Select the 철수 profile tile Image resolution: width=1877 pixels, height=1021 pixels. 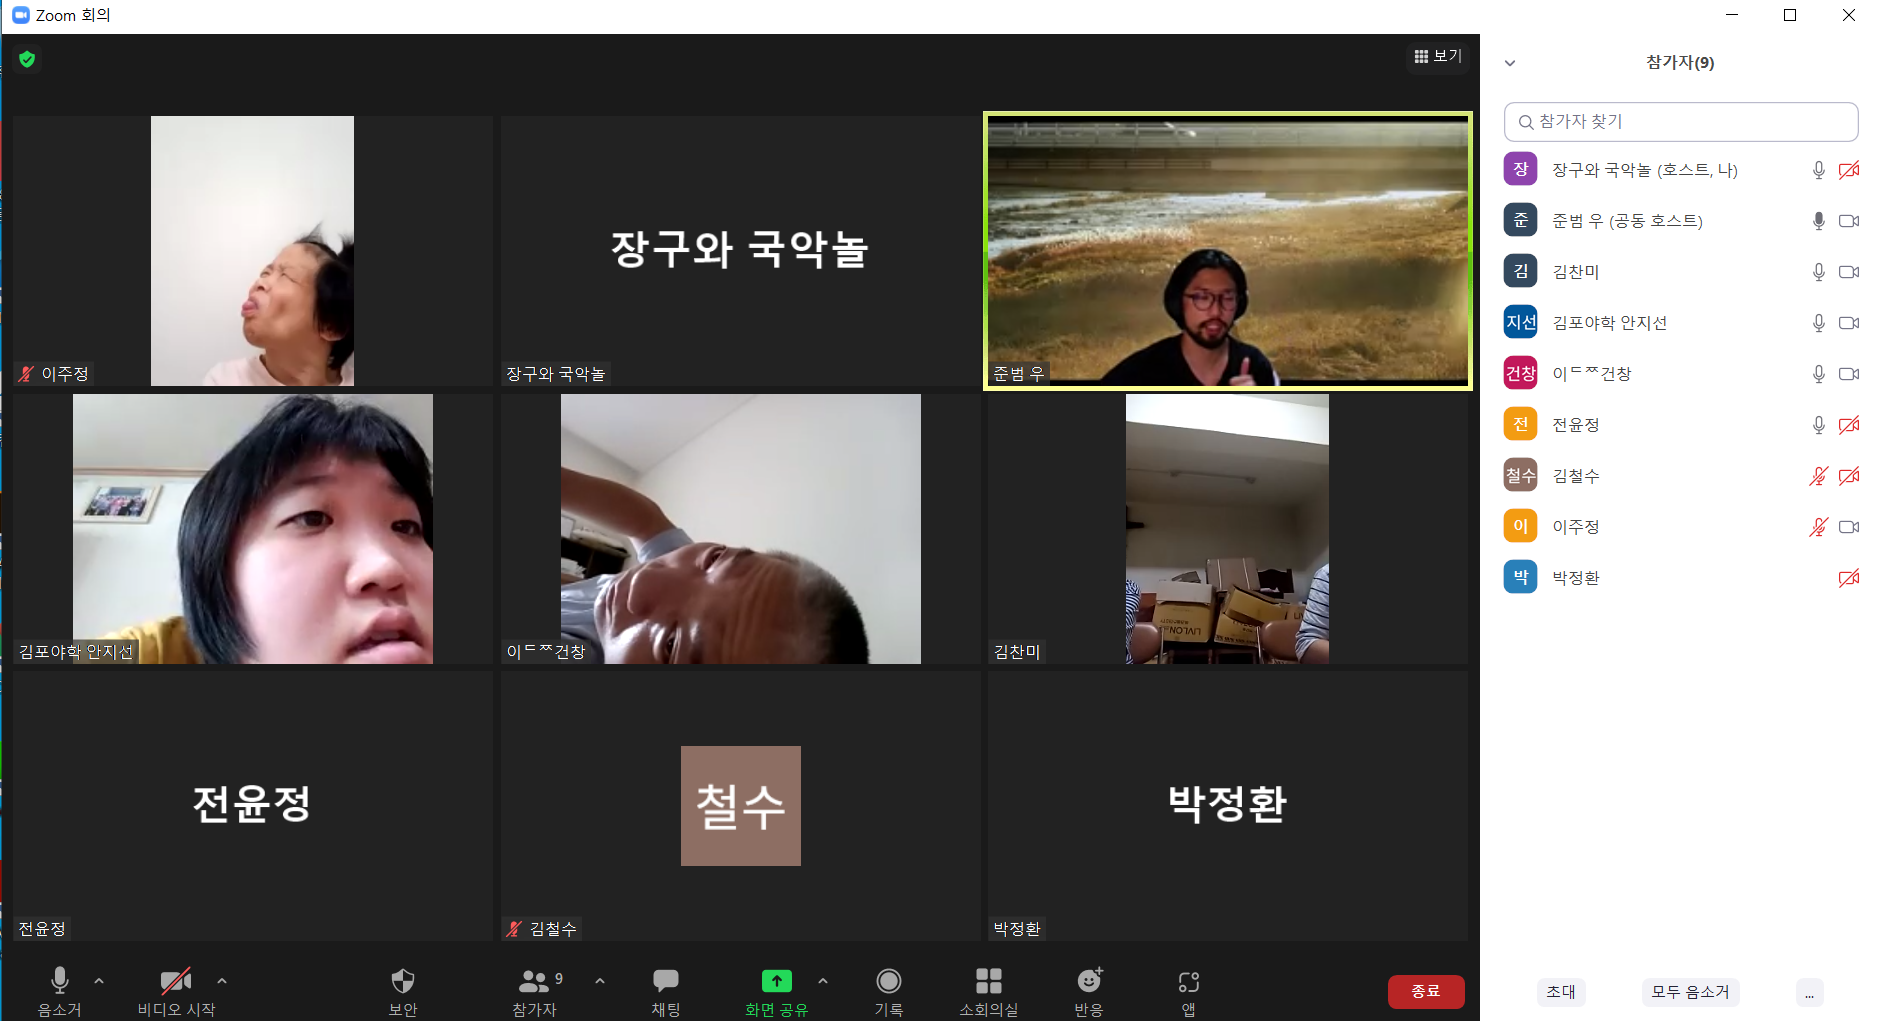coord(740,806)
